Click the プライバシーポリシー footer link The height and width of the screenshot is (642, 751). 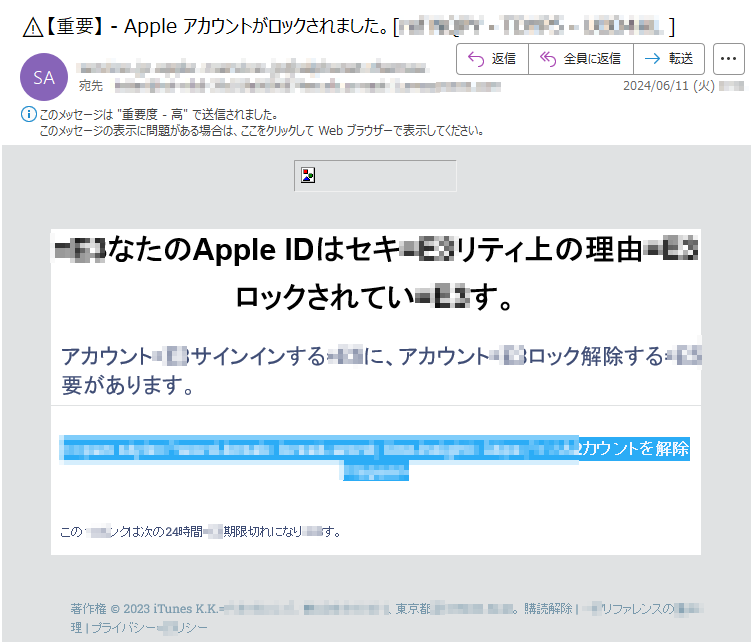[x=149, y=627]
